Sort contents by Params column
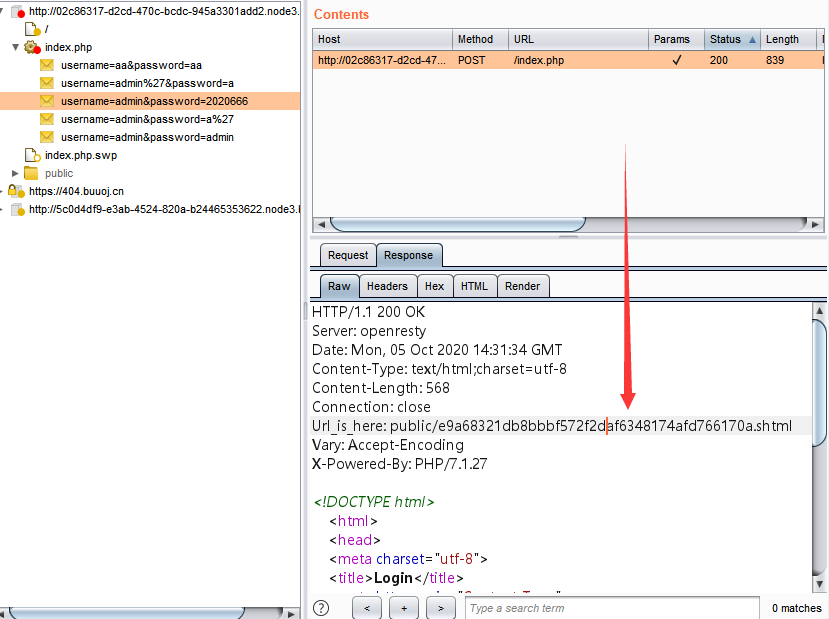This screenshot has width=829, height=619. (676, 39)
